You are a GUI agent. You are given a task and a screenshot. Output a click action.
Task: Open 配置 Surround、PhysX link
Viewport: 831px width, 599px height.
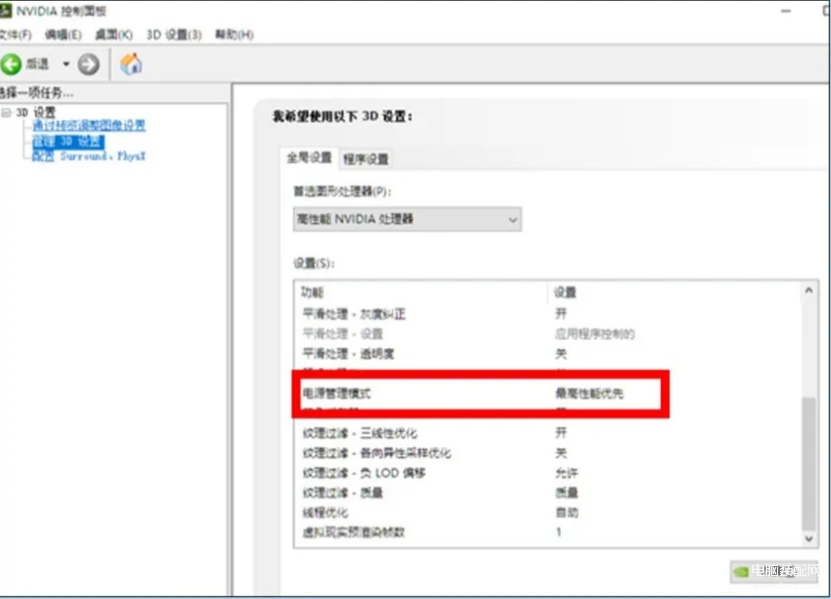tap(89, 156)
